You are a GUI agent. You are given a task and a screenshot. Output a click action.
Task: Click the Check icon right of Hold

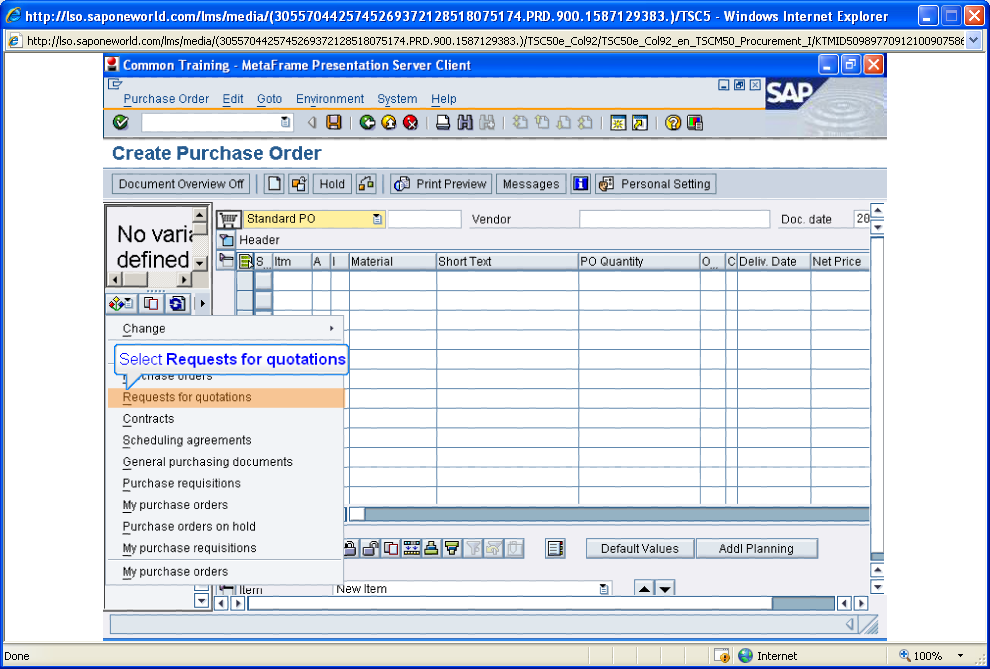click(x=366, y=184)
